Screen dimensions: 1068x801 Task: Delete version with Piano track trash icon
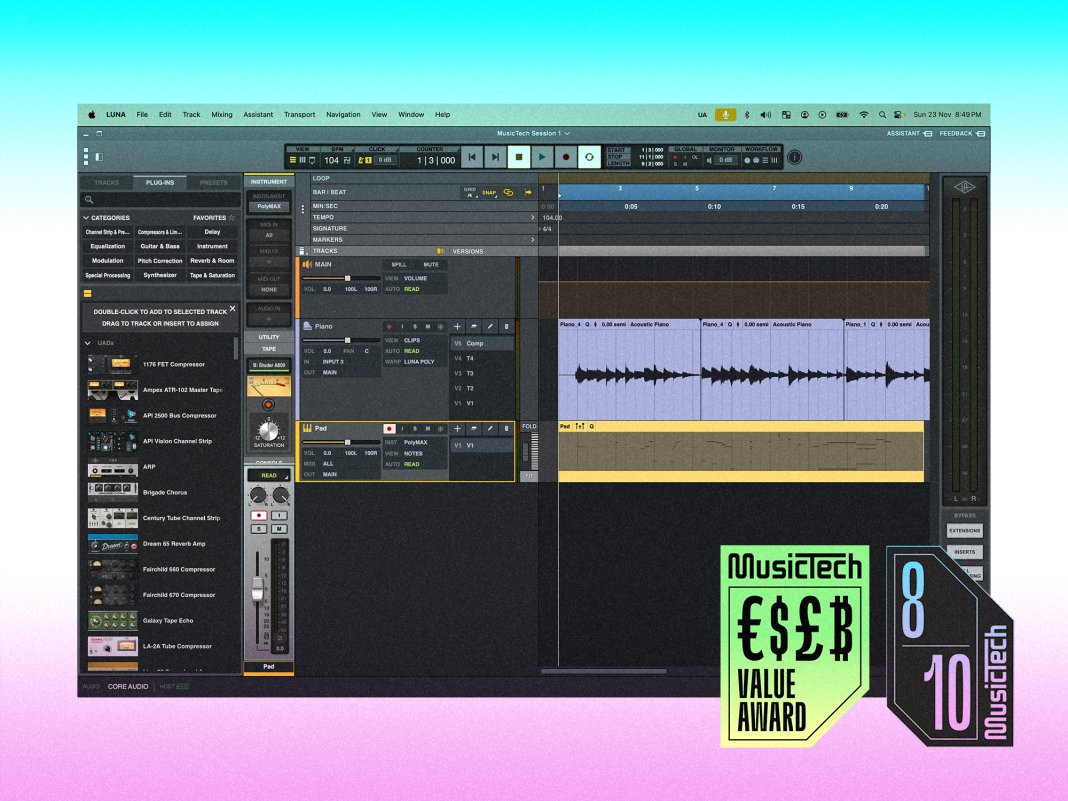tap(506, 326)
